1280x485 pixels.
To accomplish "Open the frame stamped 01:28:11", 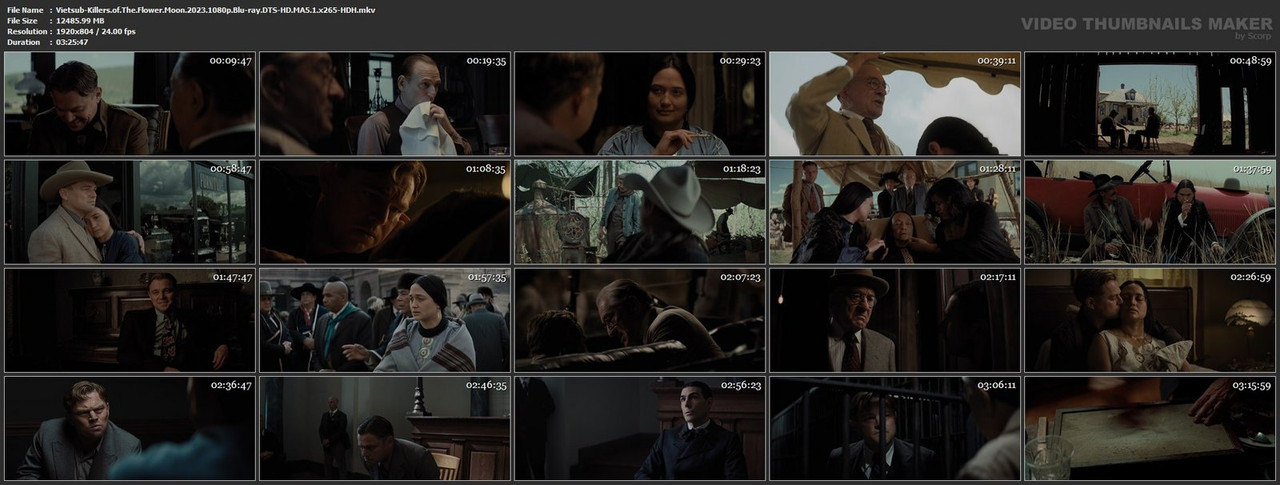I will 895,212.
